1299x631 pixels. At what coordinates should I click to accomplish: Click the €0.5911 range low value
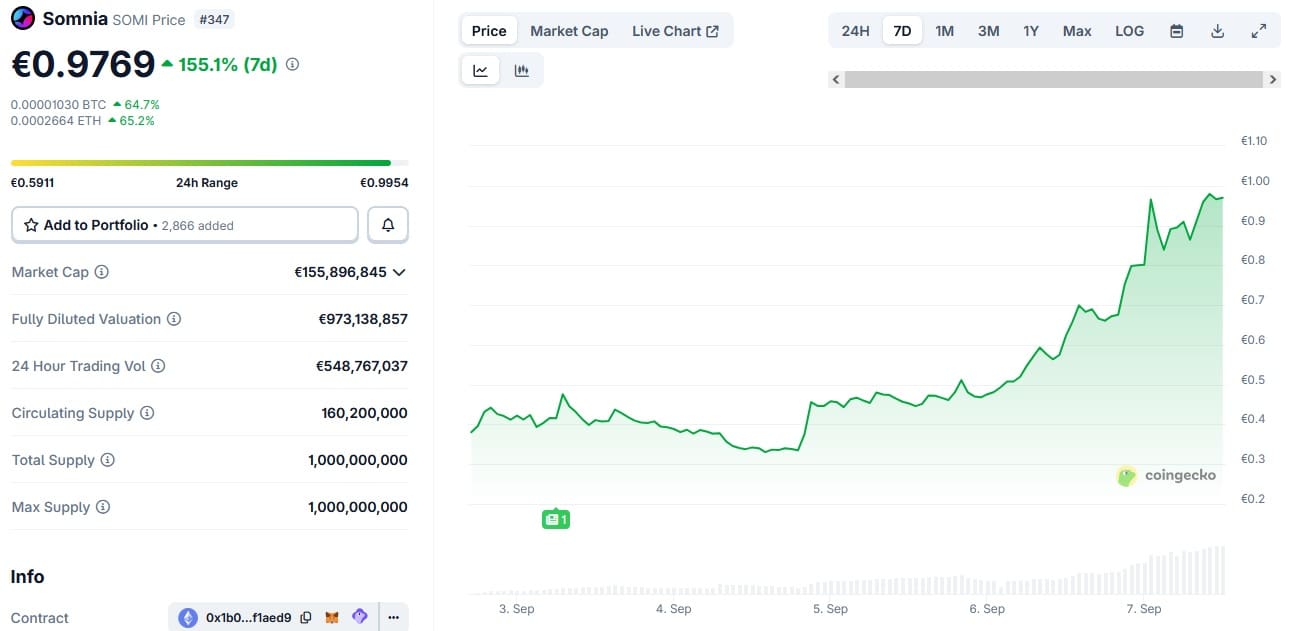tap(32, 183)
